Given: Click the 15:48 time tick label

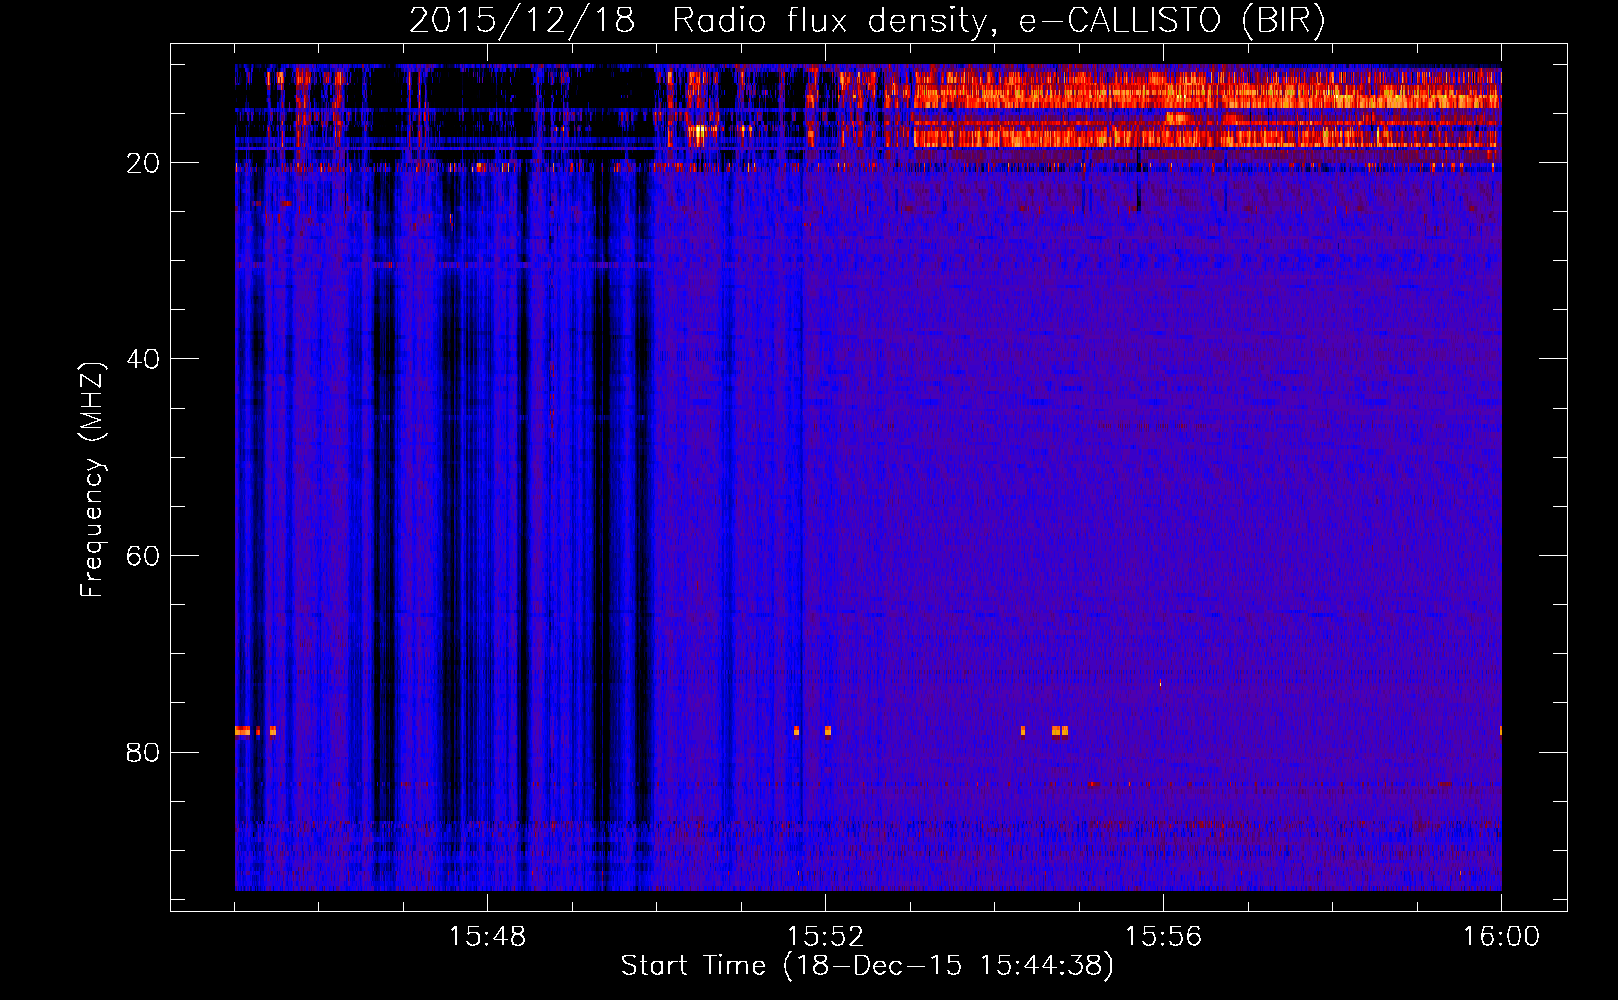Looking at the screenshot, I should [x=487, y=937].
